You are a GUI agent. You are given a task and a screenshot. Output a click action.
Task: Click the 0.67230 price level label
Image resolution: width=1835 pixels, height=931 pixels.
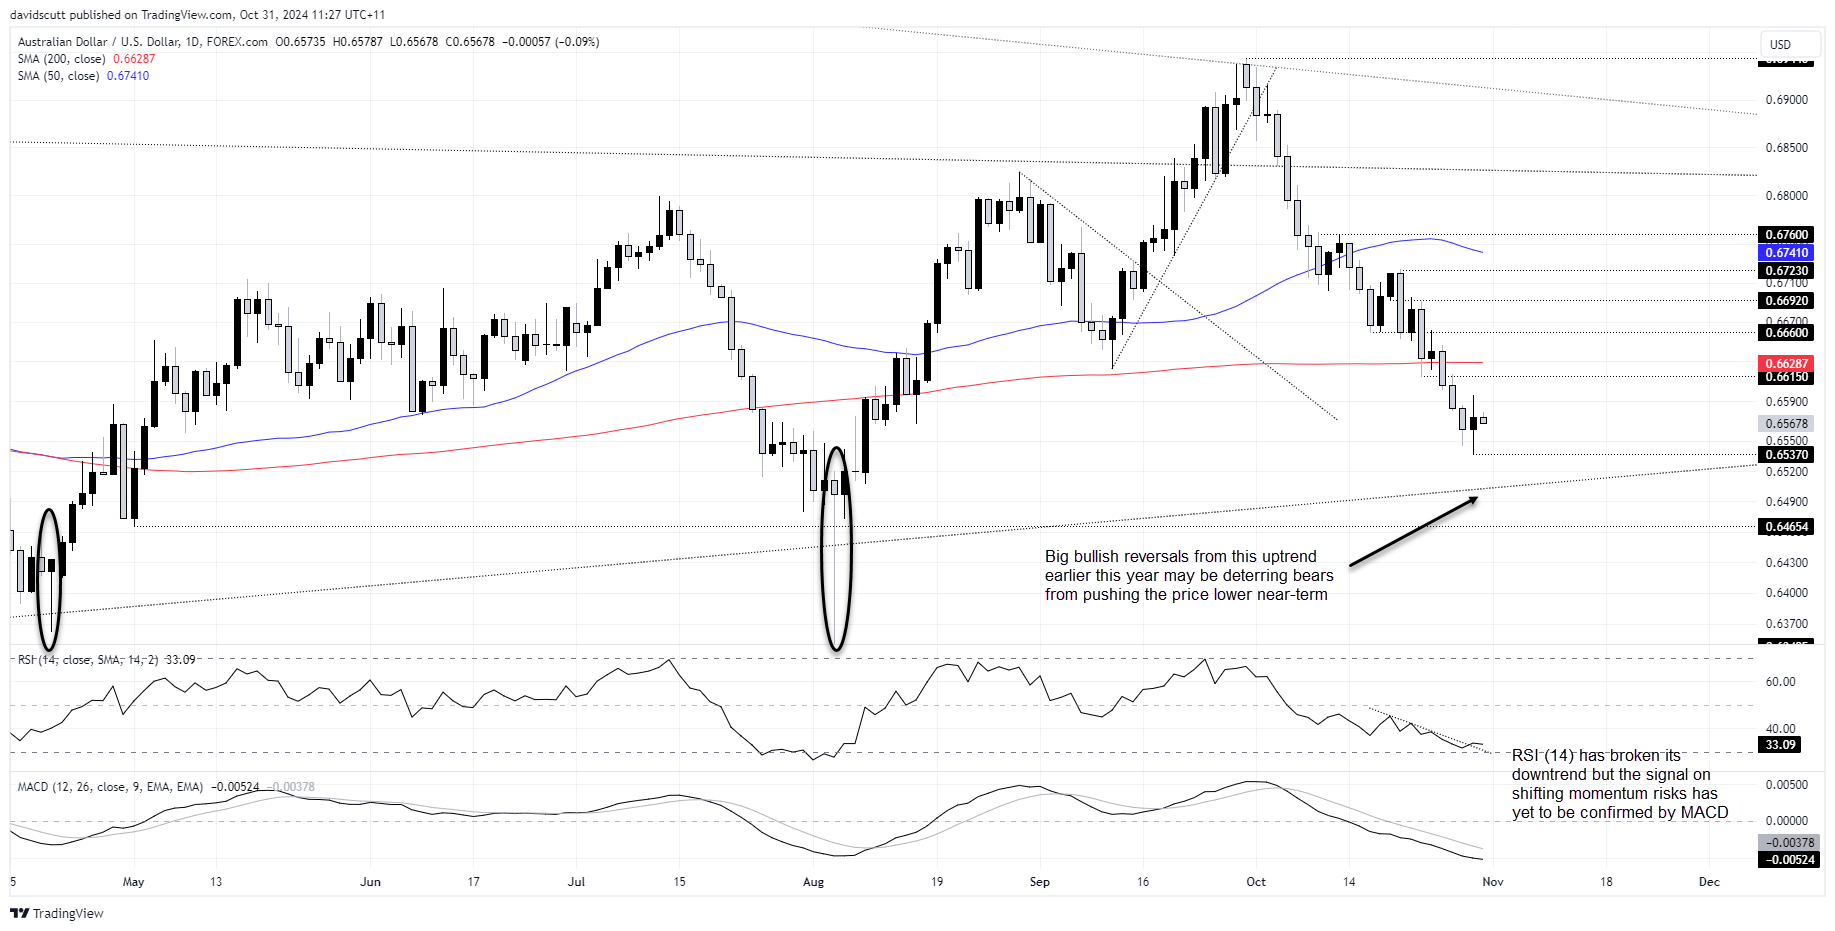(1786, 271)
